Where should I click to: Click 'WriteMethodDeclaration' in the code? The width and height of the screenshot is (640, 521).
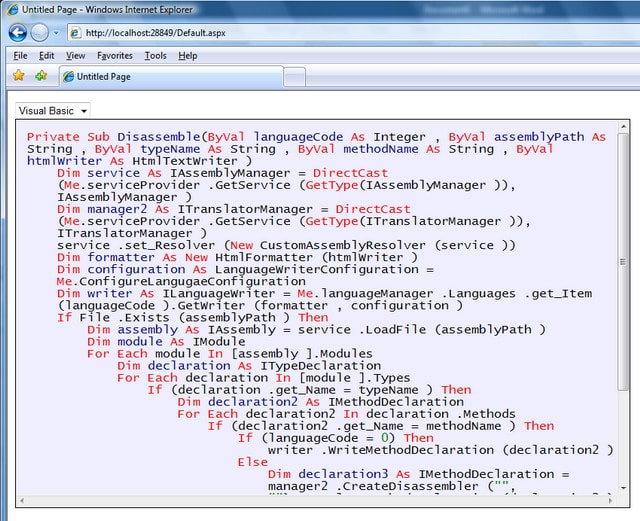[411, 450]
